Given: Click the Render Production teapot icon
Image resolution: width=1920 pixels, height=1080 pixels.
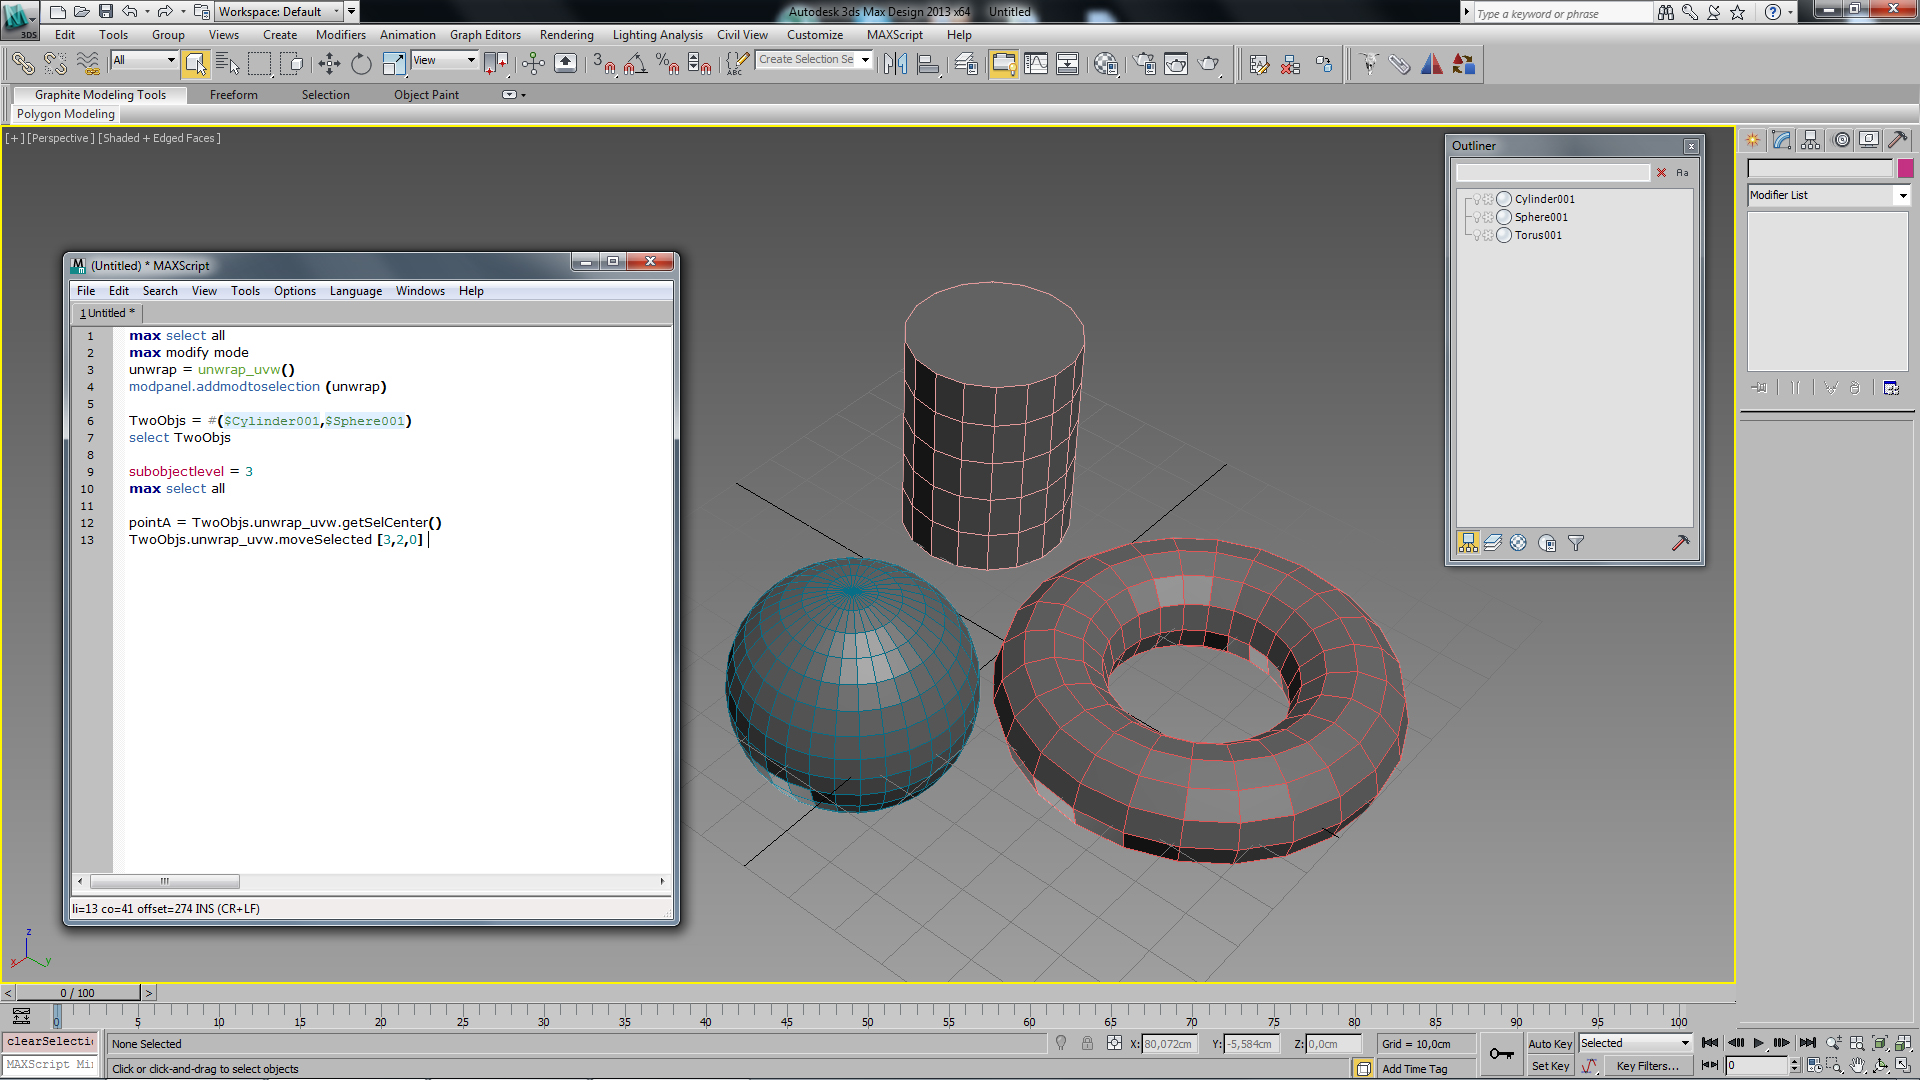Looking at the screenshot, I should click(x=1209, y=64).
